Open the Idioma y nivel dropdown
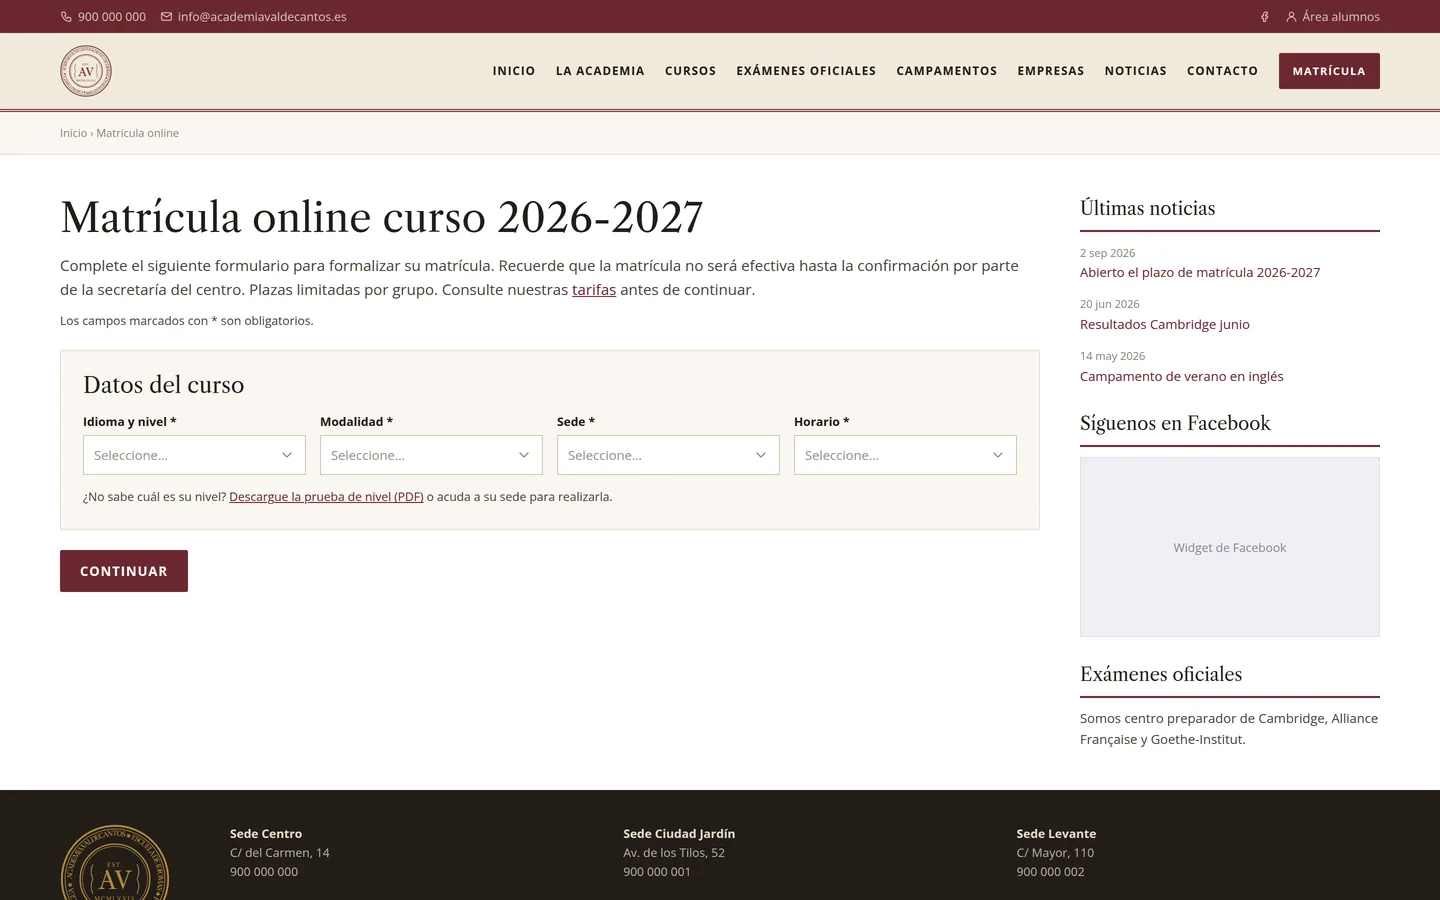Screen dimensions: 1440x900 (194, 455)
